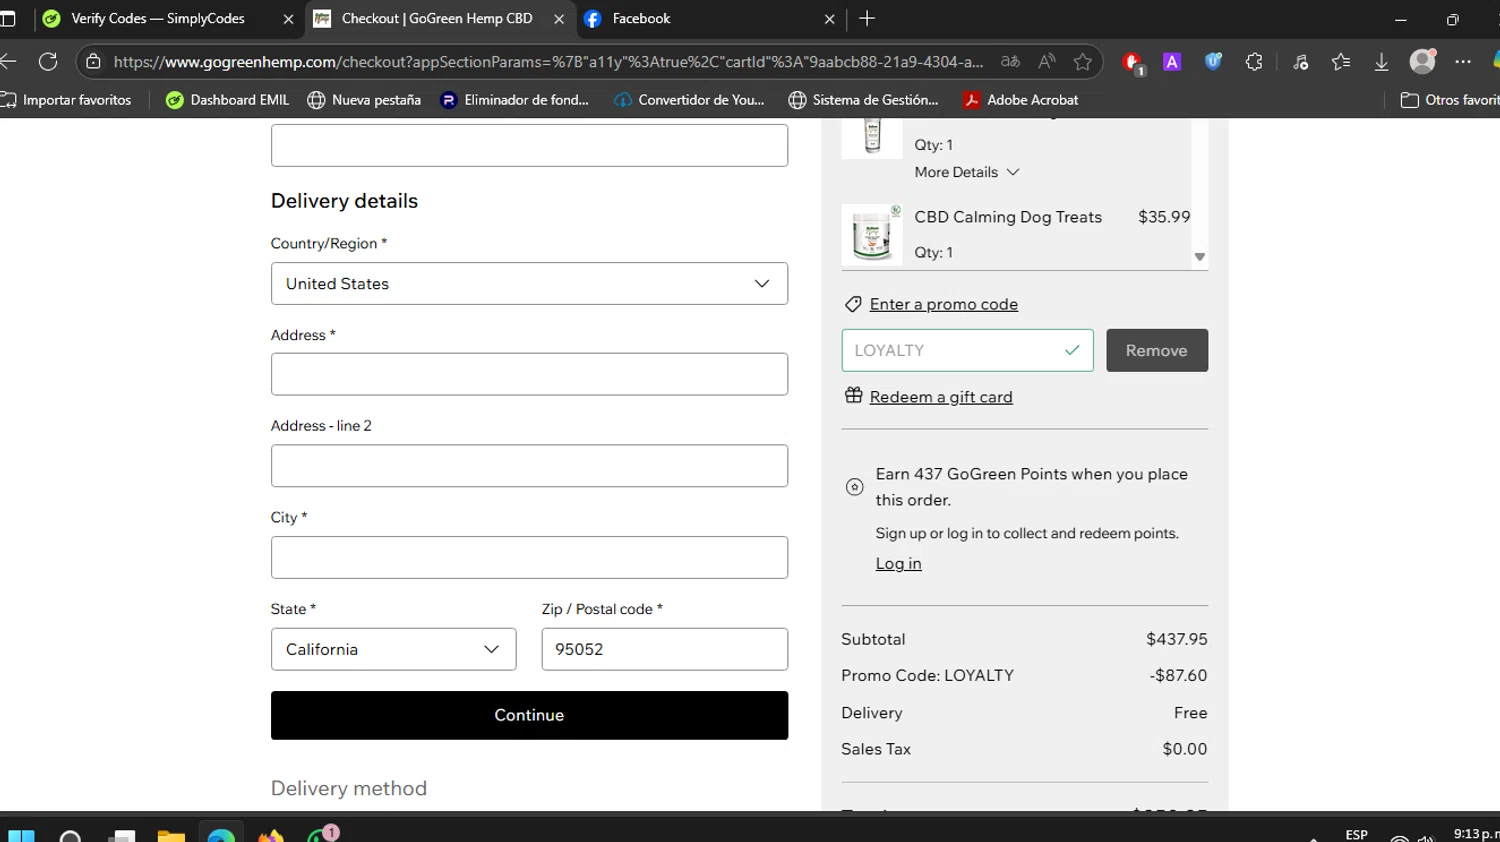Click the address bar URL

click(548, 62)
